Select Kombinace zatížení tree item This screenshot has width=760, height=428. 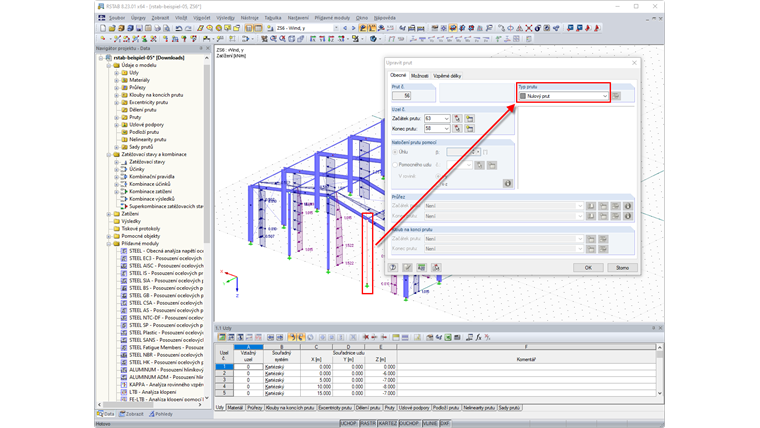coord(150,191)
